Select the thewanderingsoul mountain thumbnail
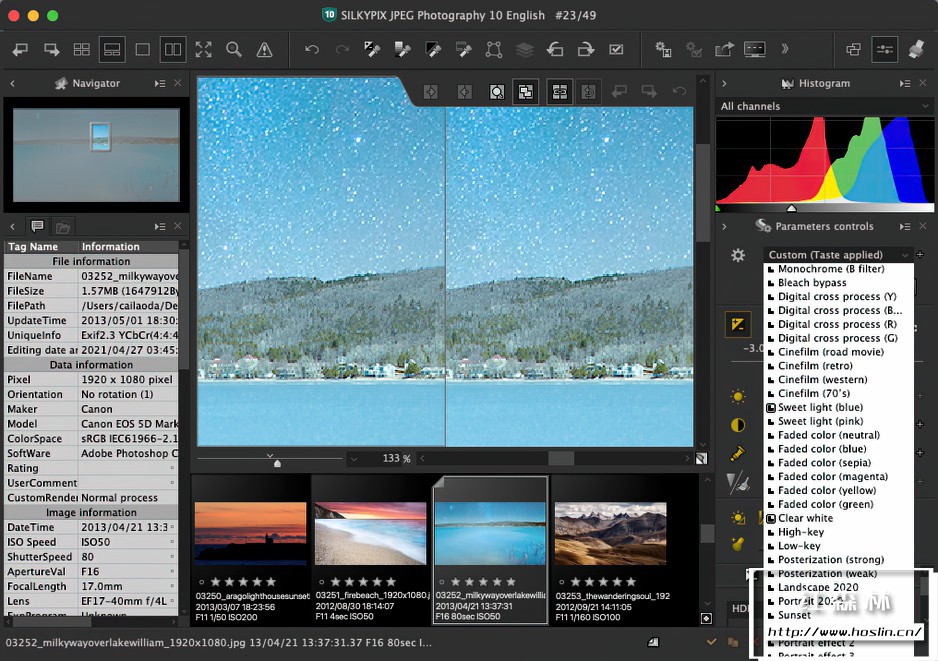This screenshot has height=661, width=938. tap(609, 533)
